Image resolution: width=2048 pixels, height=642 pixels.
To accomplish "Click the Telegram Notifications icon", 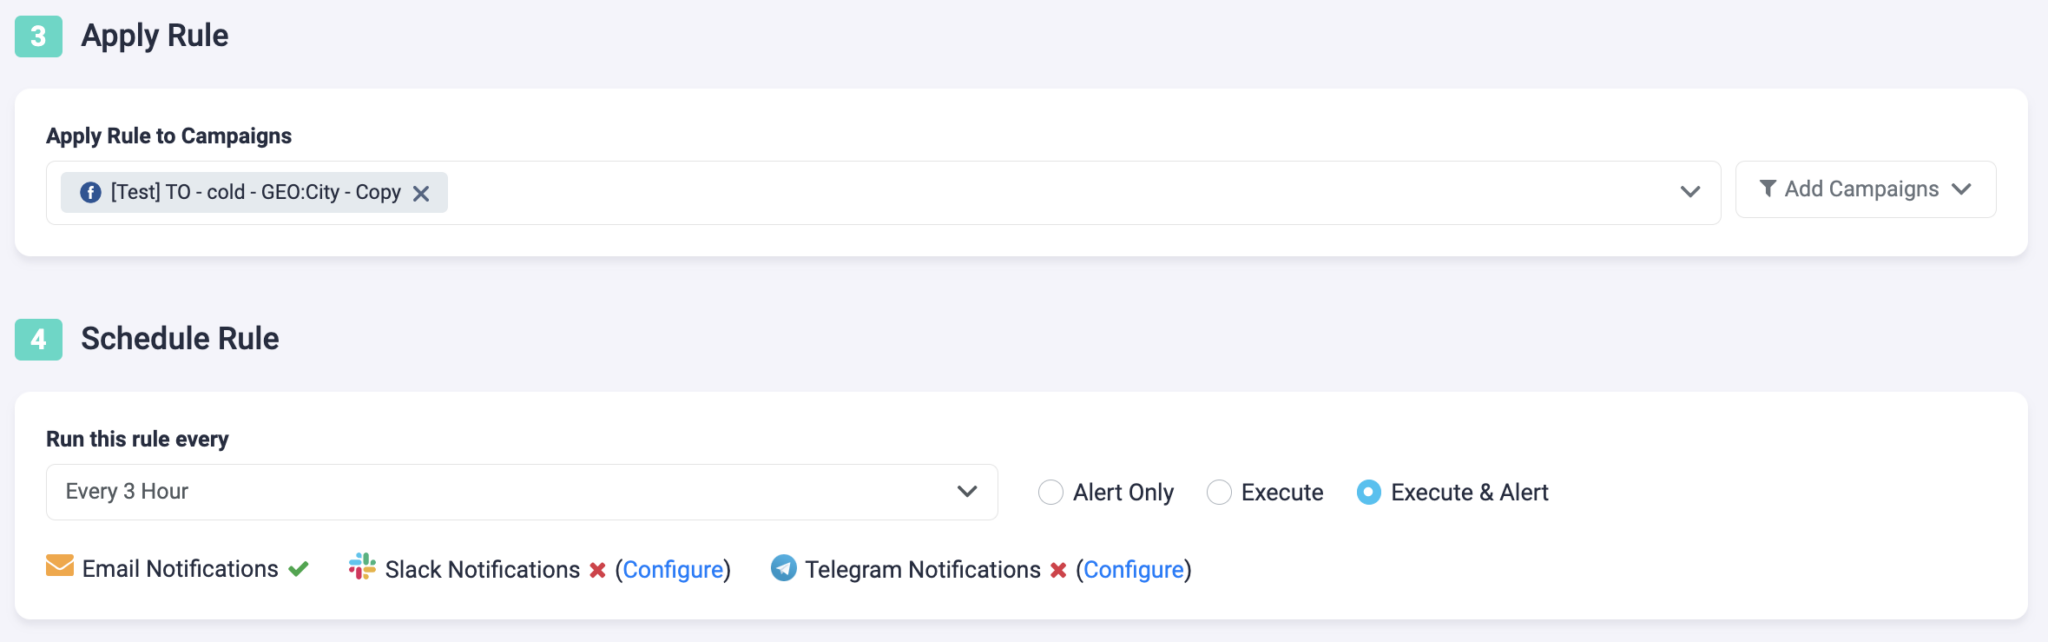I will (785, 568).
